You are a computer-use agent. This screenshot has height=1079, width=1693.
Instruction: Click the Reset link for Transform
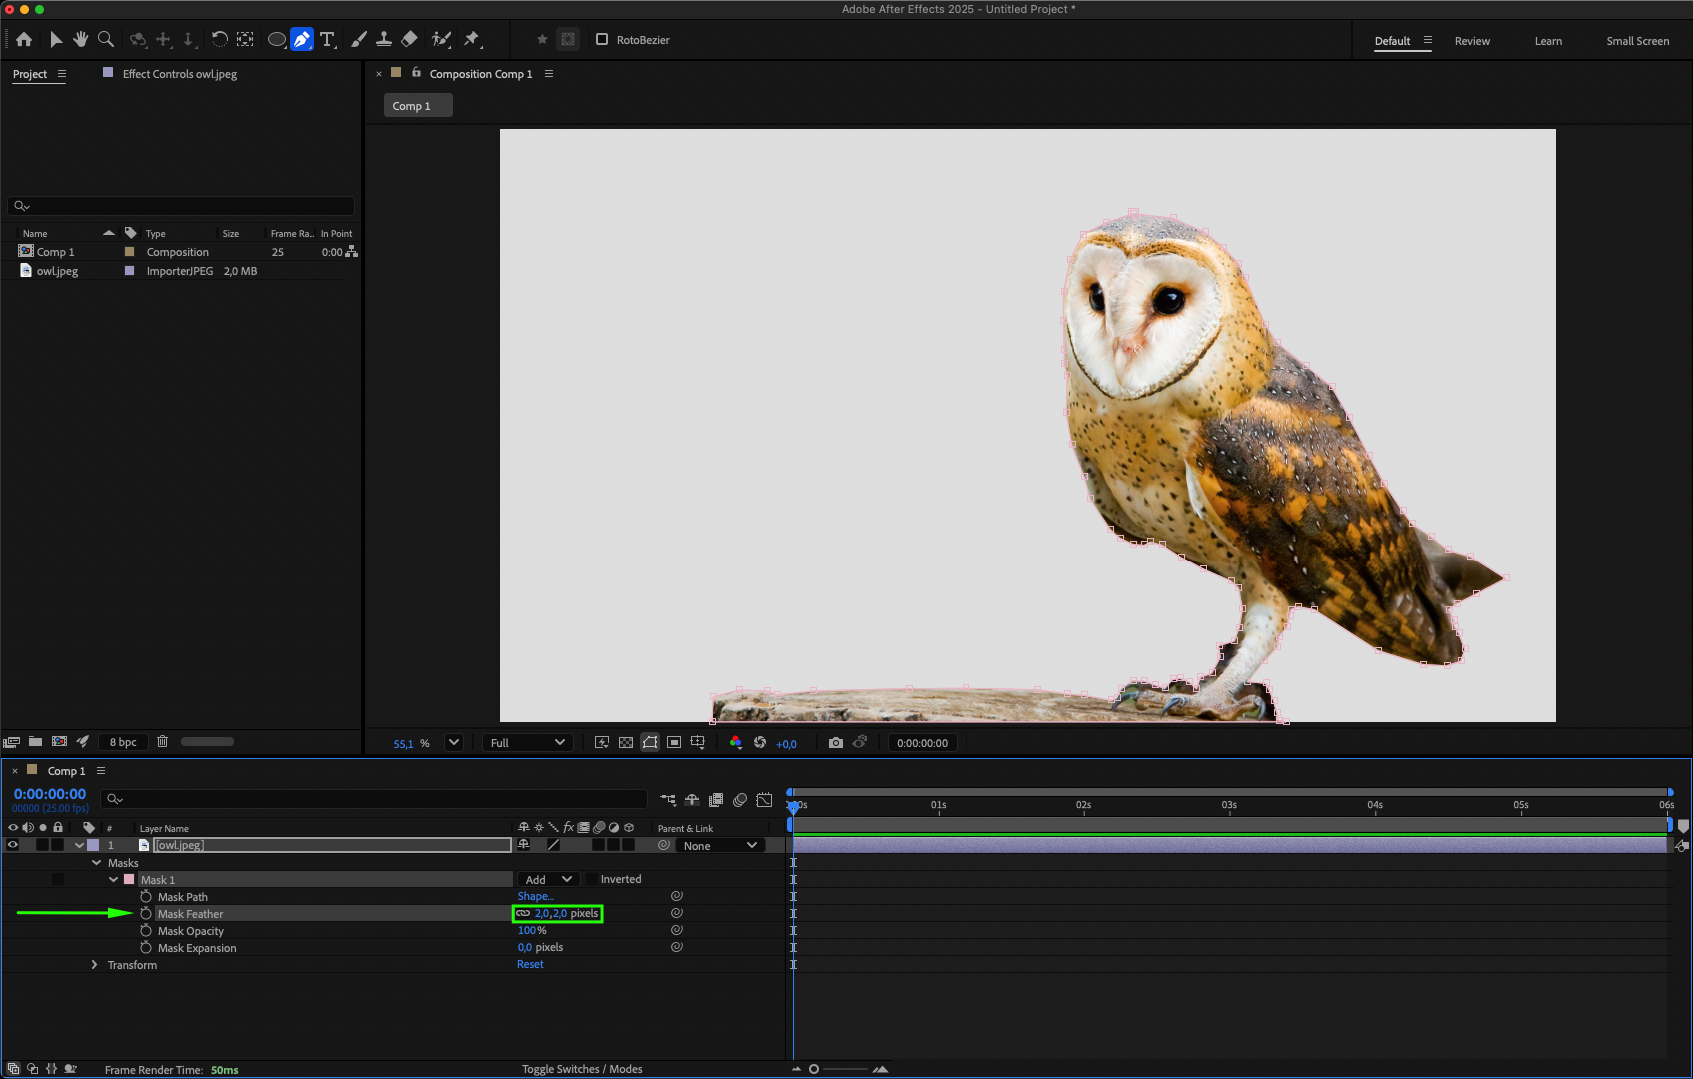530,965
